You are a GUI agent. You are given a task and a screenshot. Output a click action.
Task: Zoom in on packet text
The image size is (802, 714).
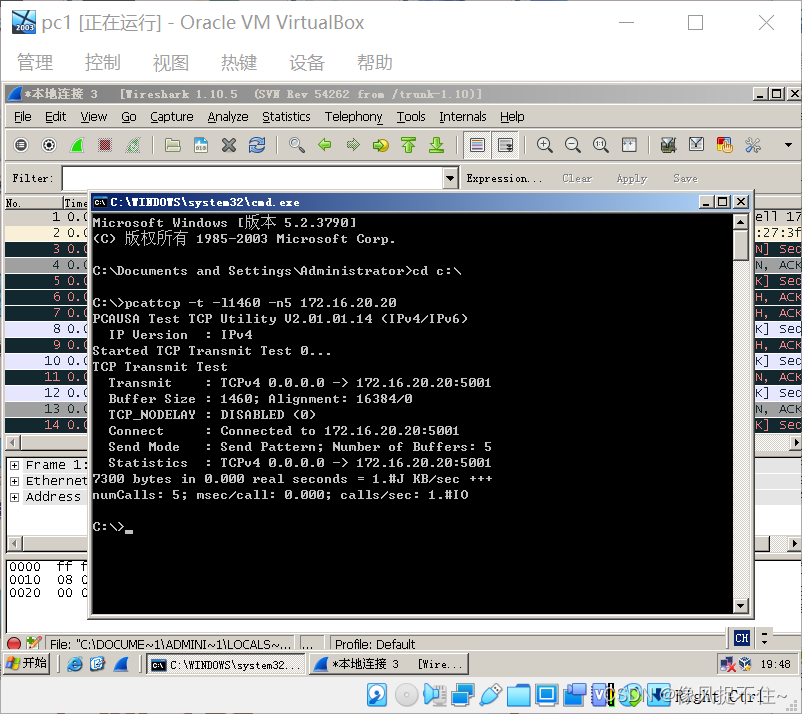pos(545,145)
